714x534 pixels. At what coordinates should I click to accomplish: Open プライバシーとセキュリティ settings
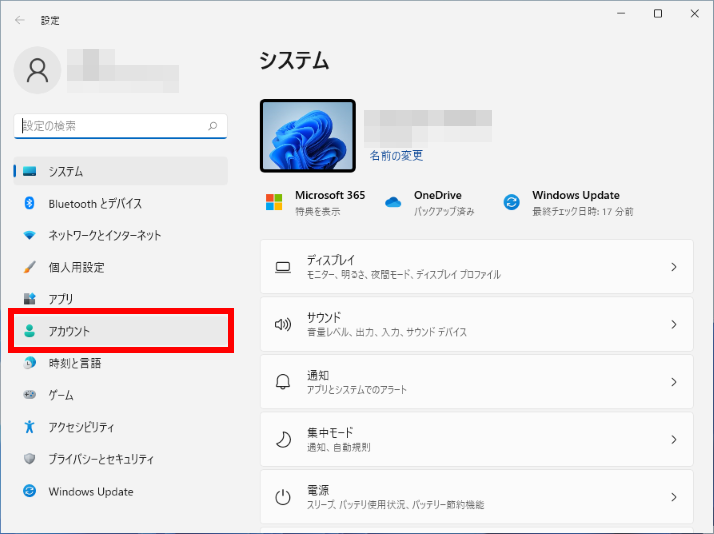[x=121, y=458]
